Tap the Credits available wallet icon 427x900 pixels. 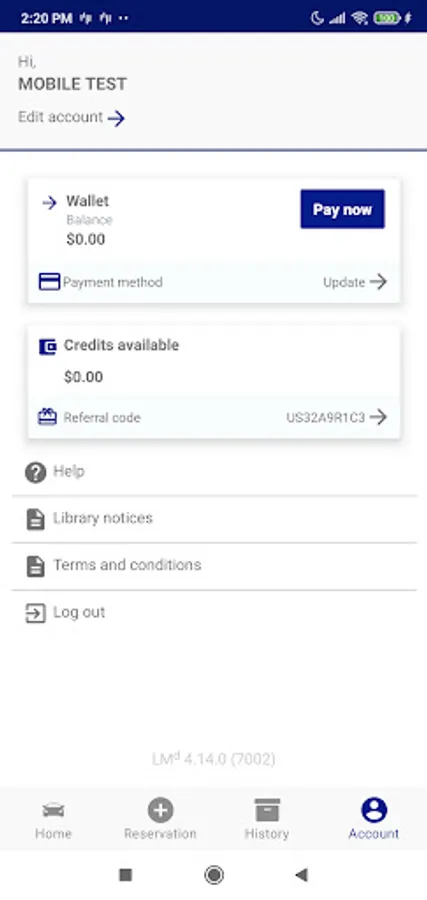[x=48, y=347]
